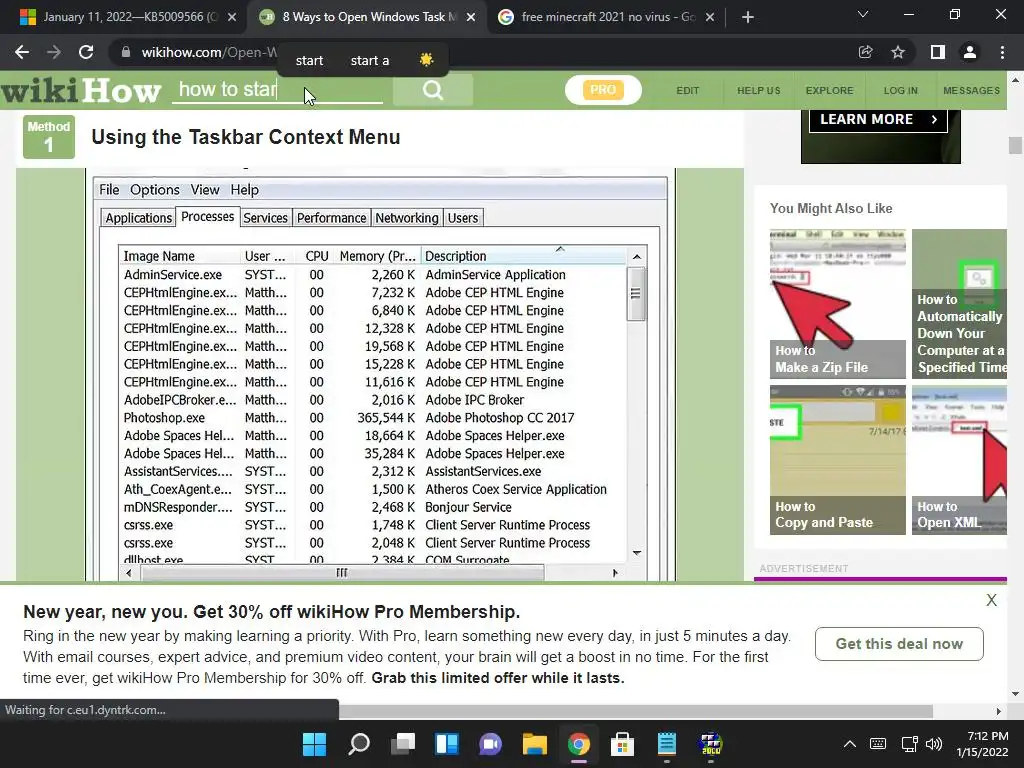
Task: Open Windows taskbar search
Action: [359, 744]
